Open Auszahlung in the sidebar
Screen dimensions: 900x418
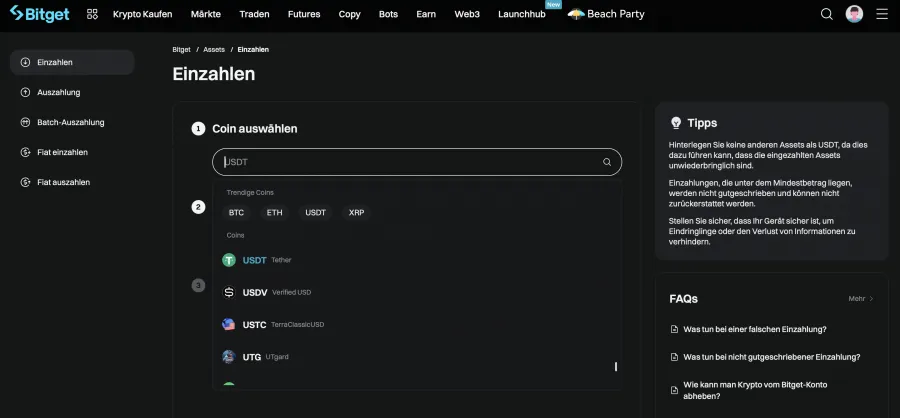[x=58, y=92]
